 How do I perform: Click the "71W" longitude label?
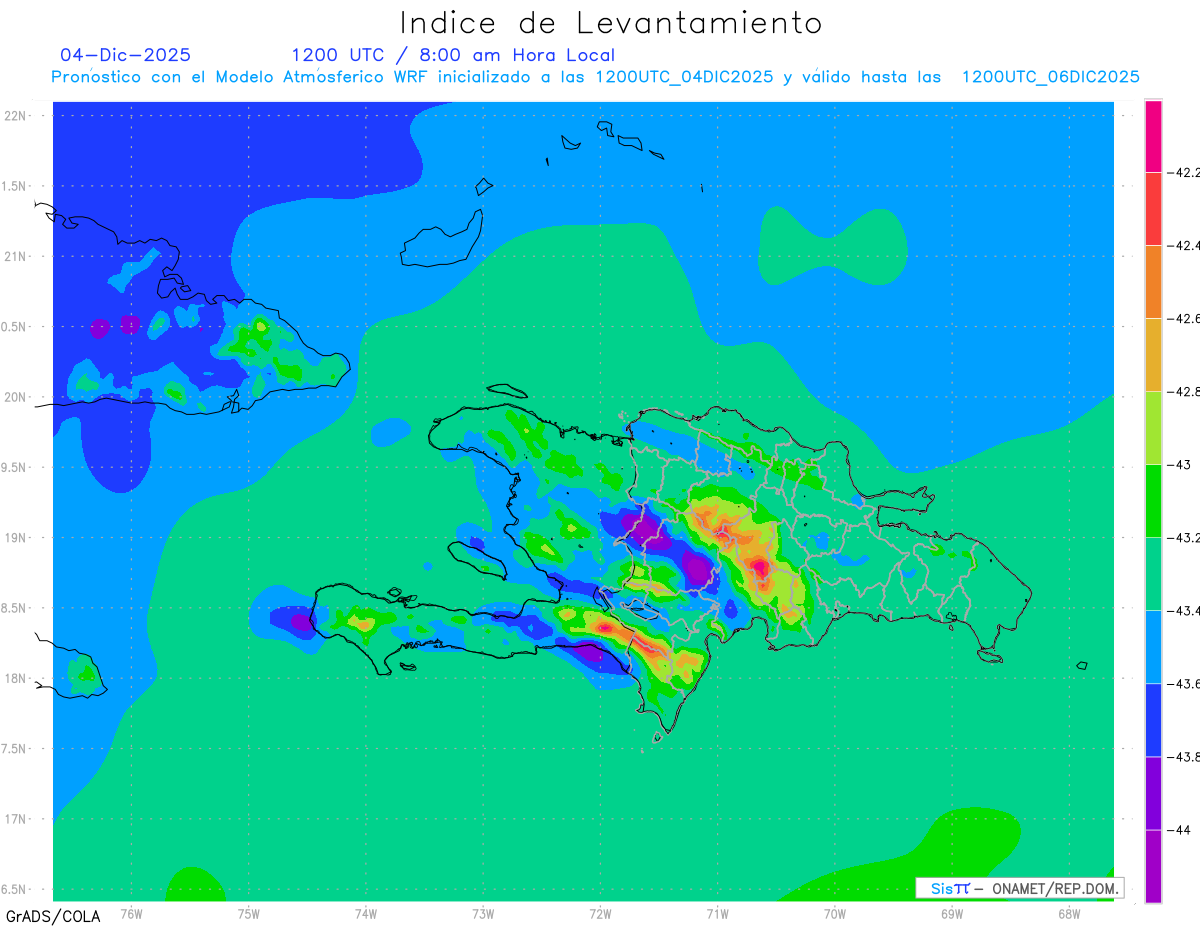tap(717, 913)
